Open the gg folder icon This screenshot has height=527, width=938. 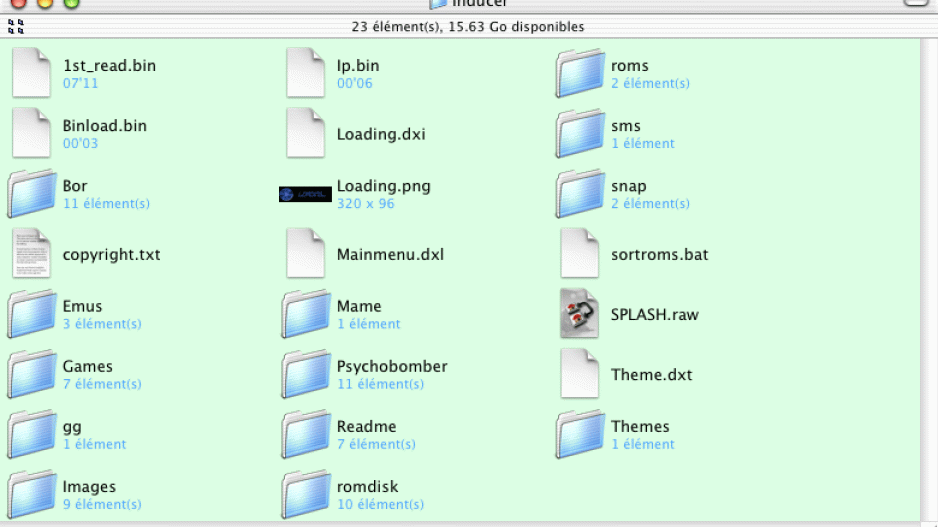click(x=32, y=434)
